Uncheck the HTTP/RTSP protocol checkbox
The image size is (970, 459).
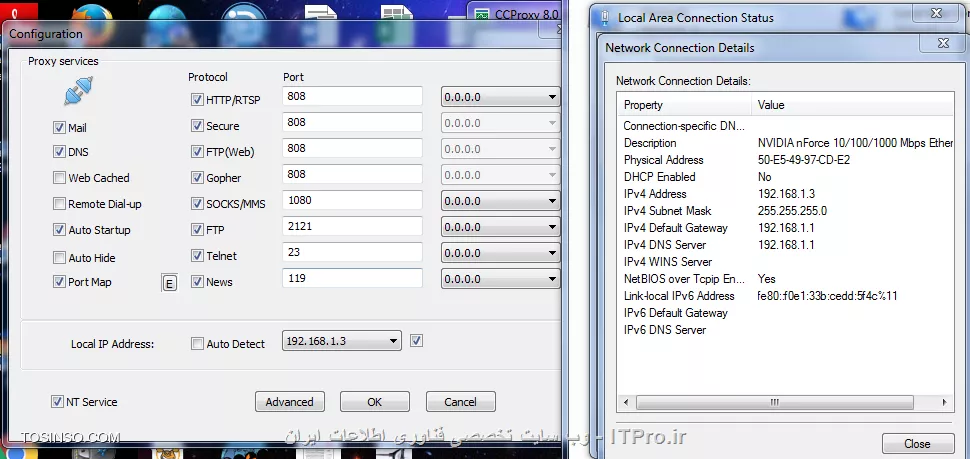197,100
